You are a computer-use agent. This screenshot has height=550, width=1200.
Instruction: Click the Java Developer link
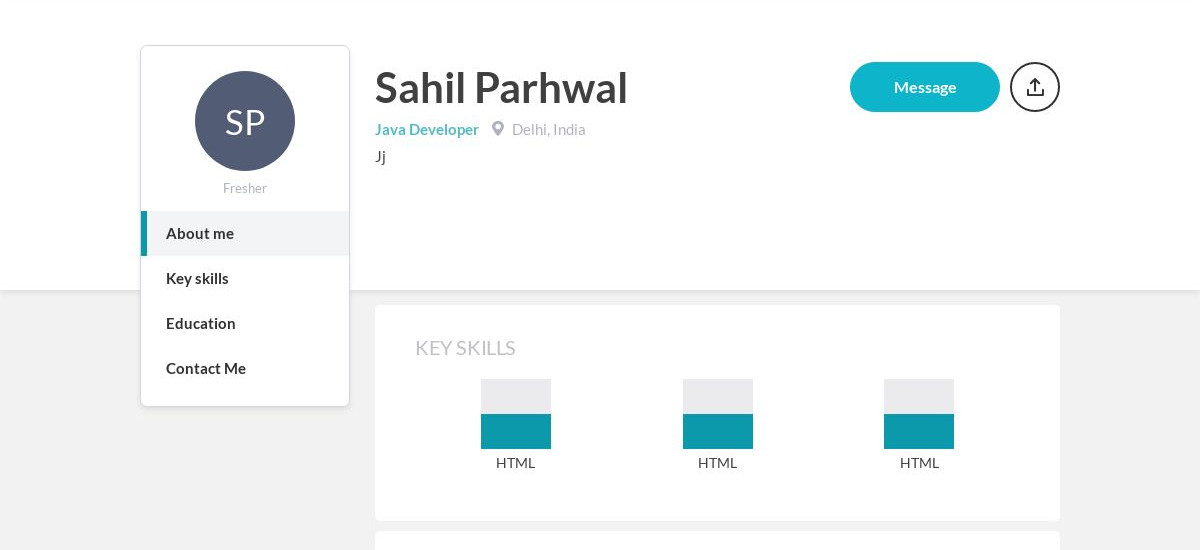427,129
